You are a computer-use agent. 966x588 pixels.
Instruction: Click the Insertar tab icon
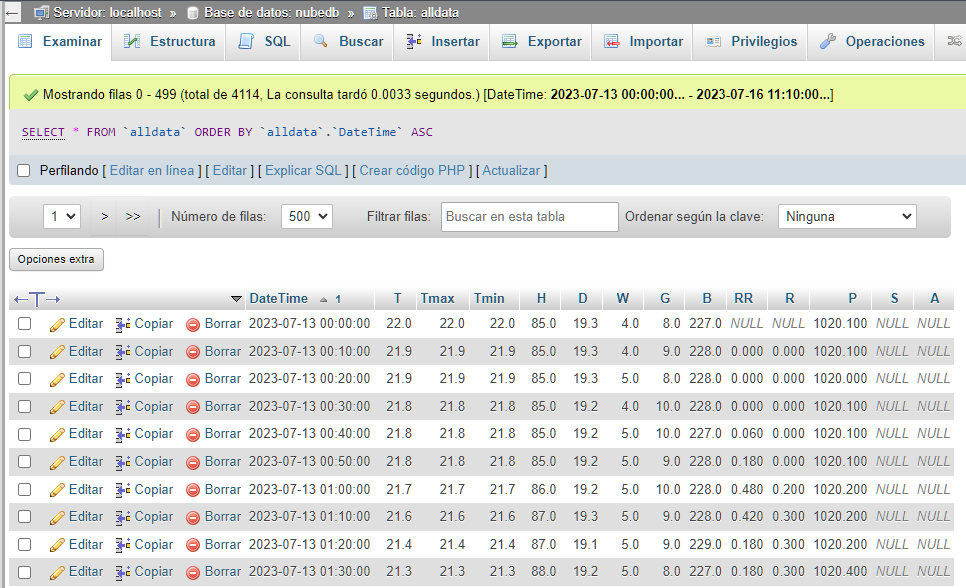click(x=414, y=41)
